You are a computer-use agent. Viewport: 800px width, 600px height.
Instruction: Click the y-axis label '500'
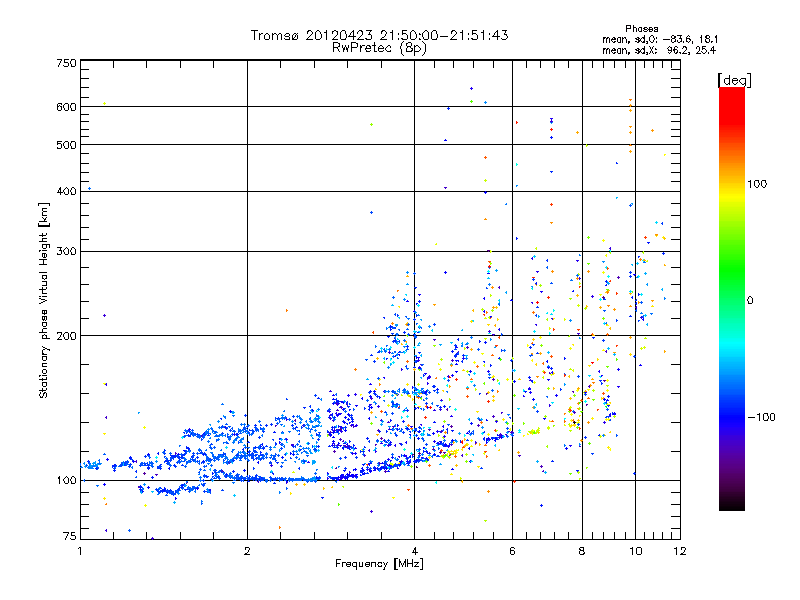click(x=66, y=145)
